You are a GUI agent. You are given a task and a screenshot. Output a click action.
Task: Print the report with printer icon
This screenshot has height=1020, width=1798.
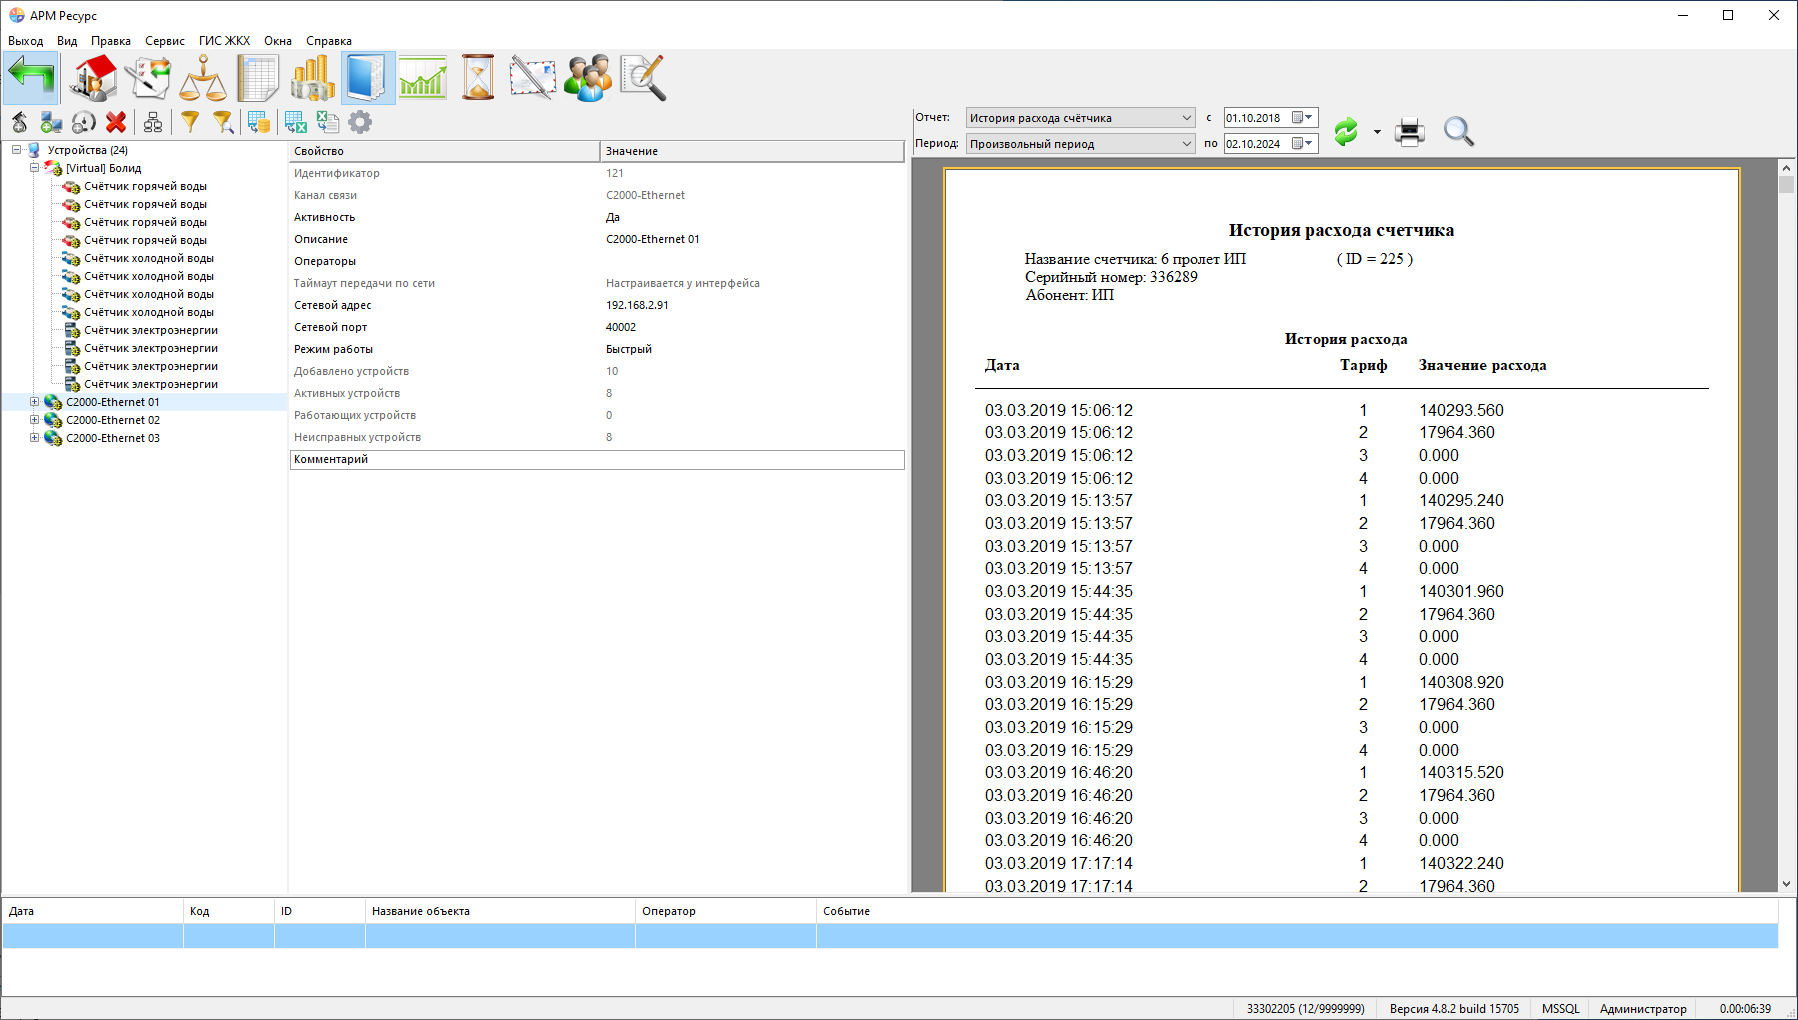pos(1410,131)
